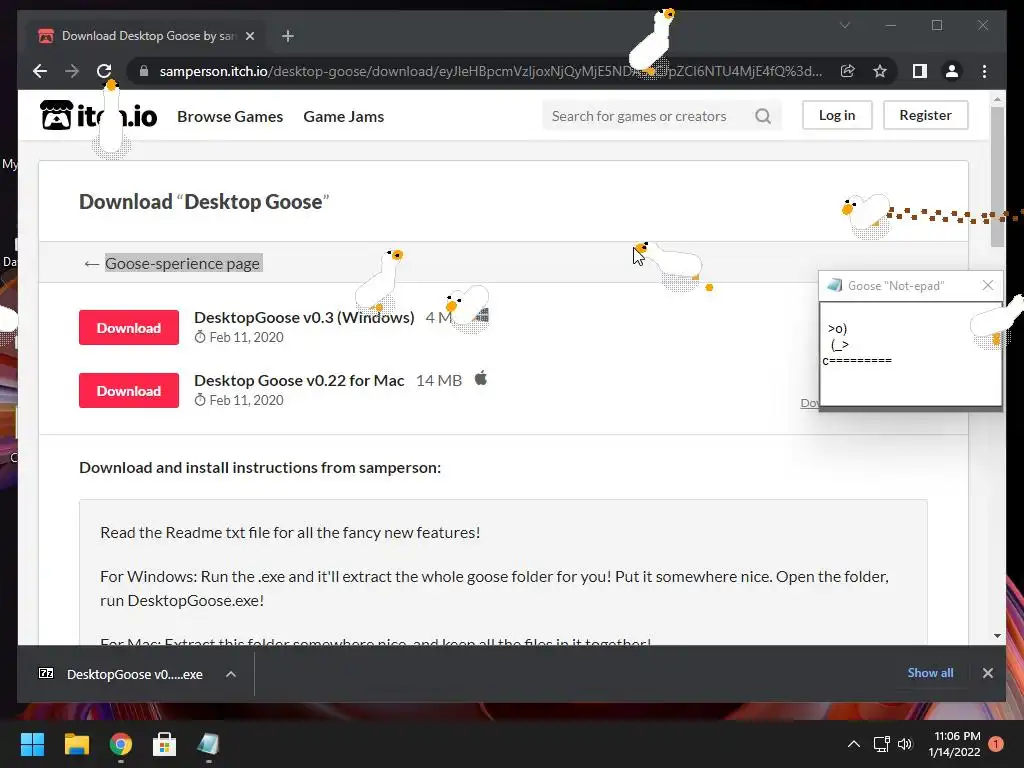Open the clock showing 11:06 PM
The width and height of the screenshot is (1024, 768).
954,744
